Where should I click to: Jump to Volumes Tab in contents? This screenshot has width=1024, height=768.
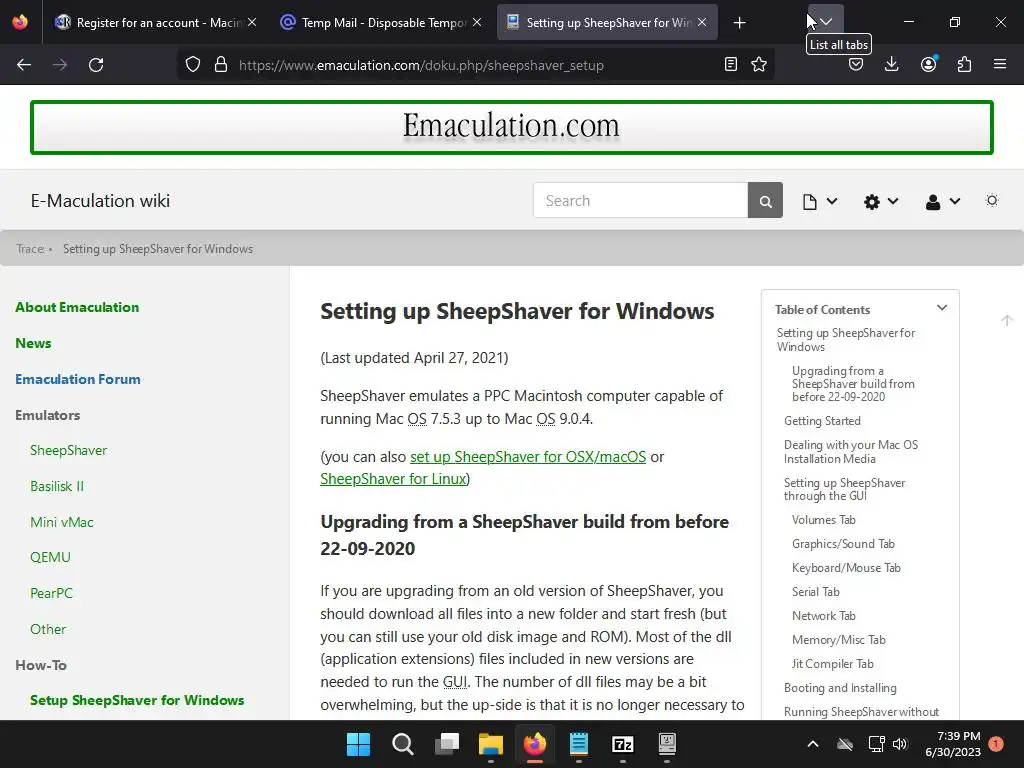pyautogui.click(x=824, y=520)
